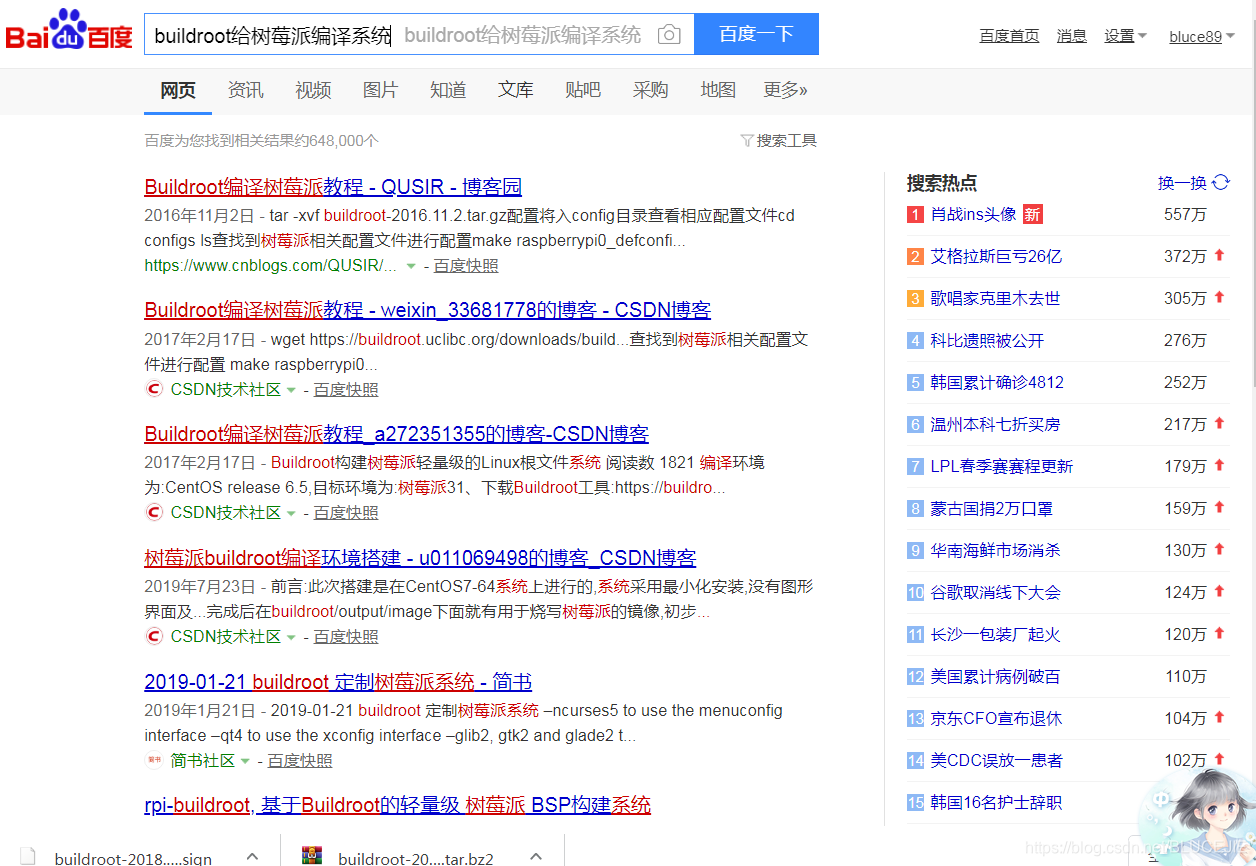The width and height of the screenshot is (1256, 866).
Task: Switch to the 采购 tab
Action: (x=651, y=91)
